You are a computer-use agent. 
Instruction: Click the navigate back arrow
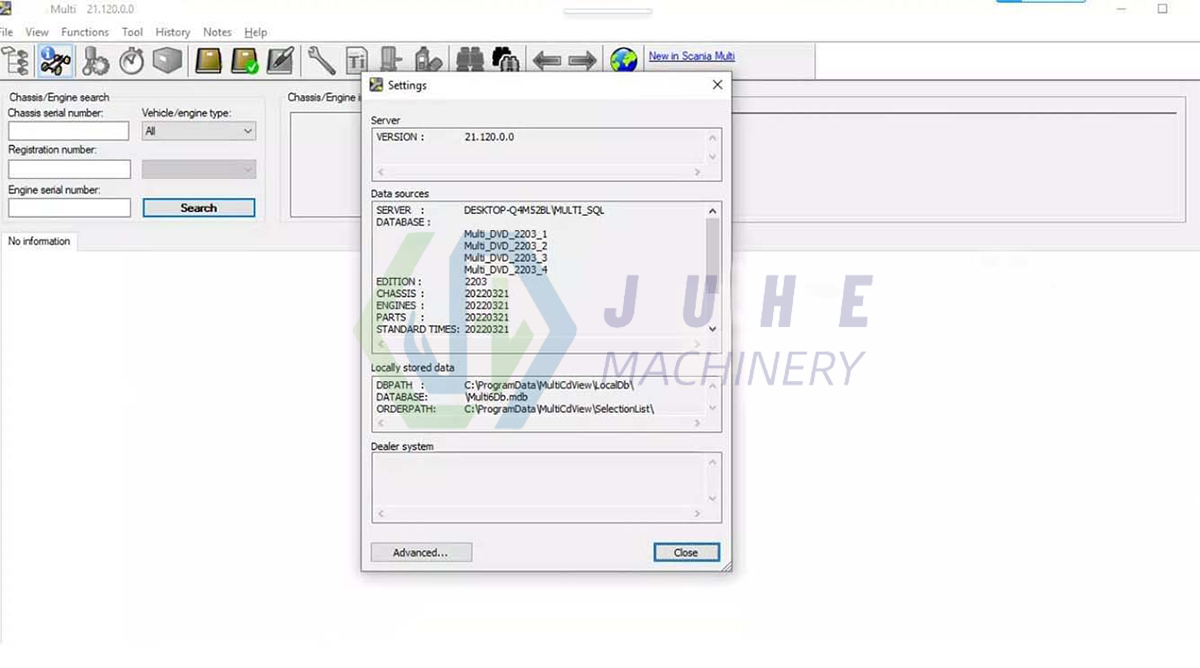click(546, 60)
